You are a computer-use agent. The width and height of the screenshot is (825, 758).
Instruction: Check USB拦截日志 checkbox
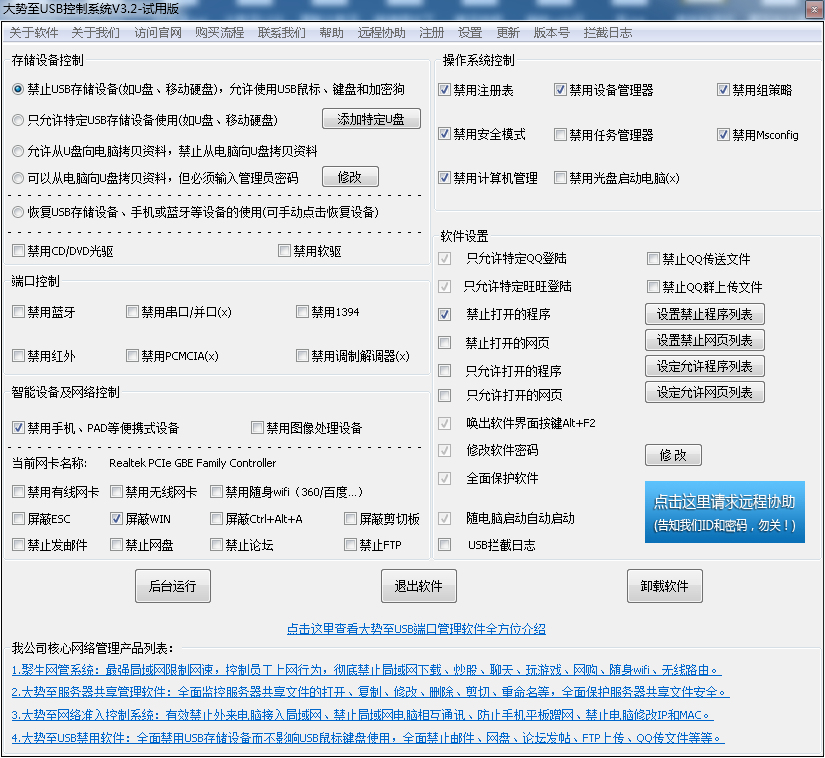point(445,544)
